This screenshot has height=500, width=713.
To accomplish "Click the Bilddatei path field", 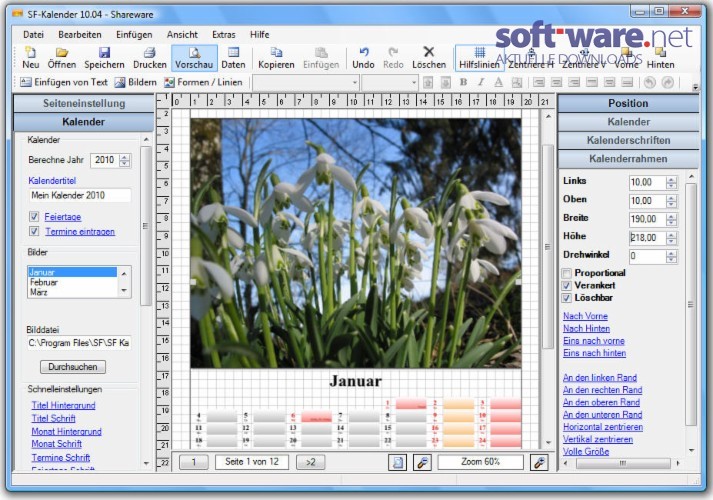I will pos(79,343).
